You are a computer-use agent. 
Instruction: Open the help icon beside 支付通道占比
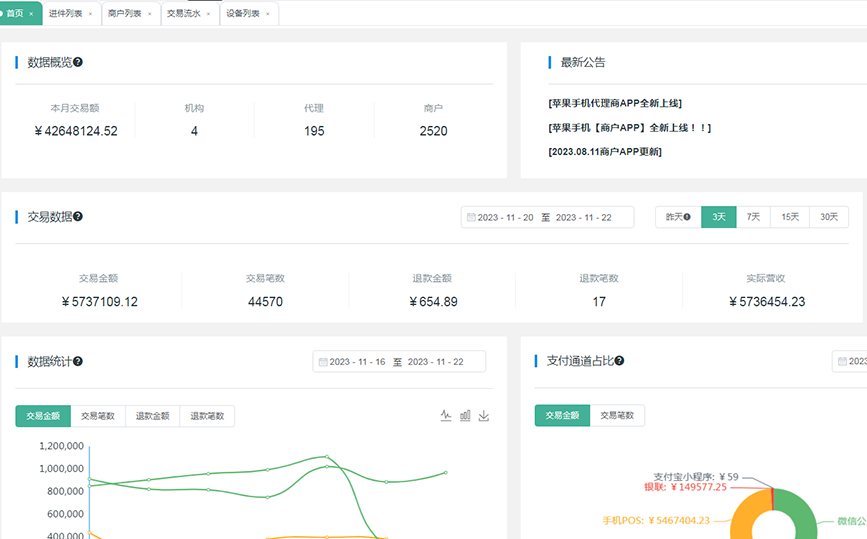pyautogui.click(x=619, y=360)
